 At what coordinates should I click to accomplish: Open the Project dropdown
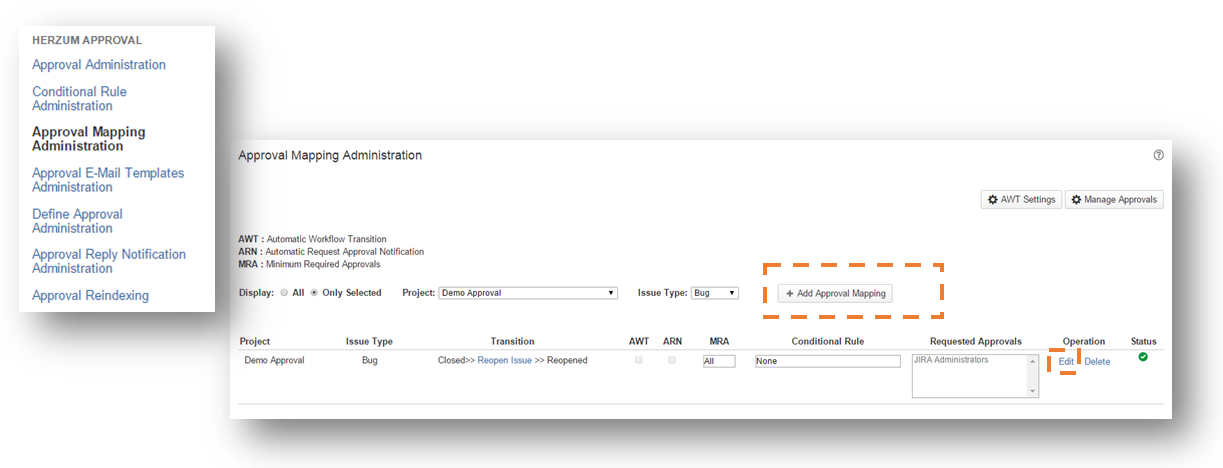(x=528, y=293)
